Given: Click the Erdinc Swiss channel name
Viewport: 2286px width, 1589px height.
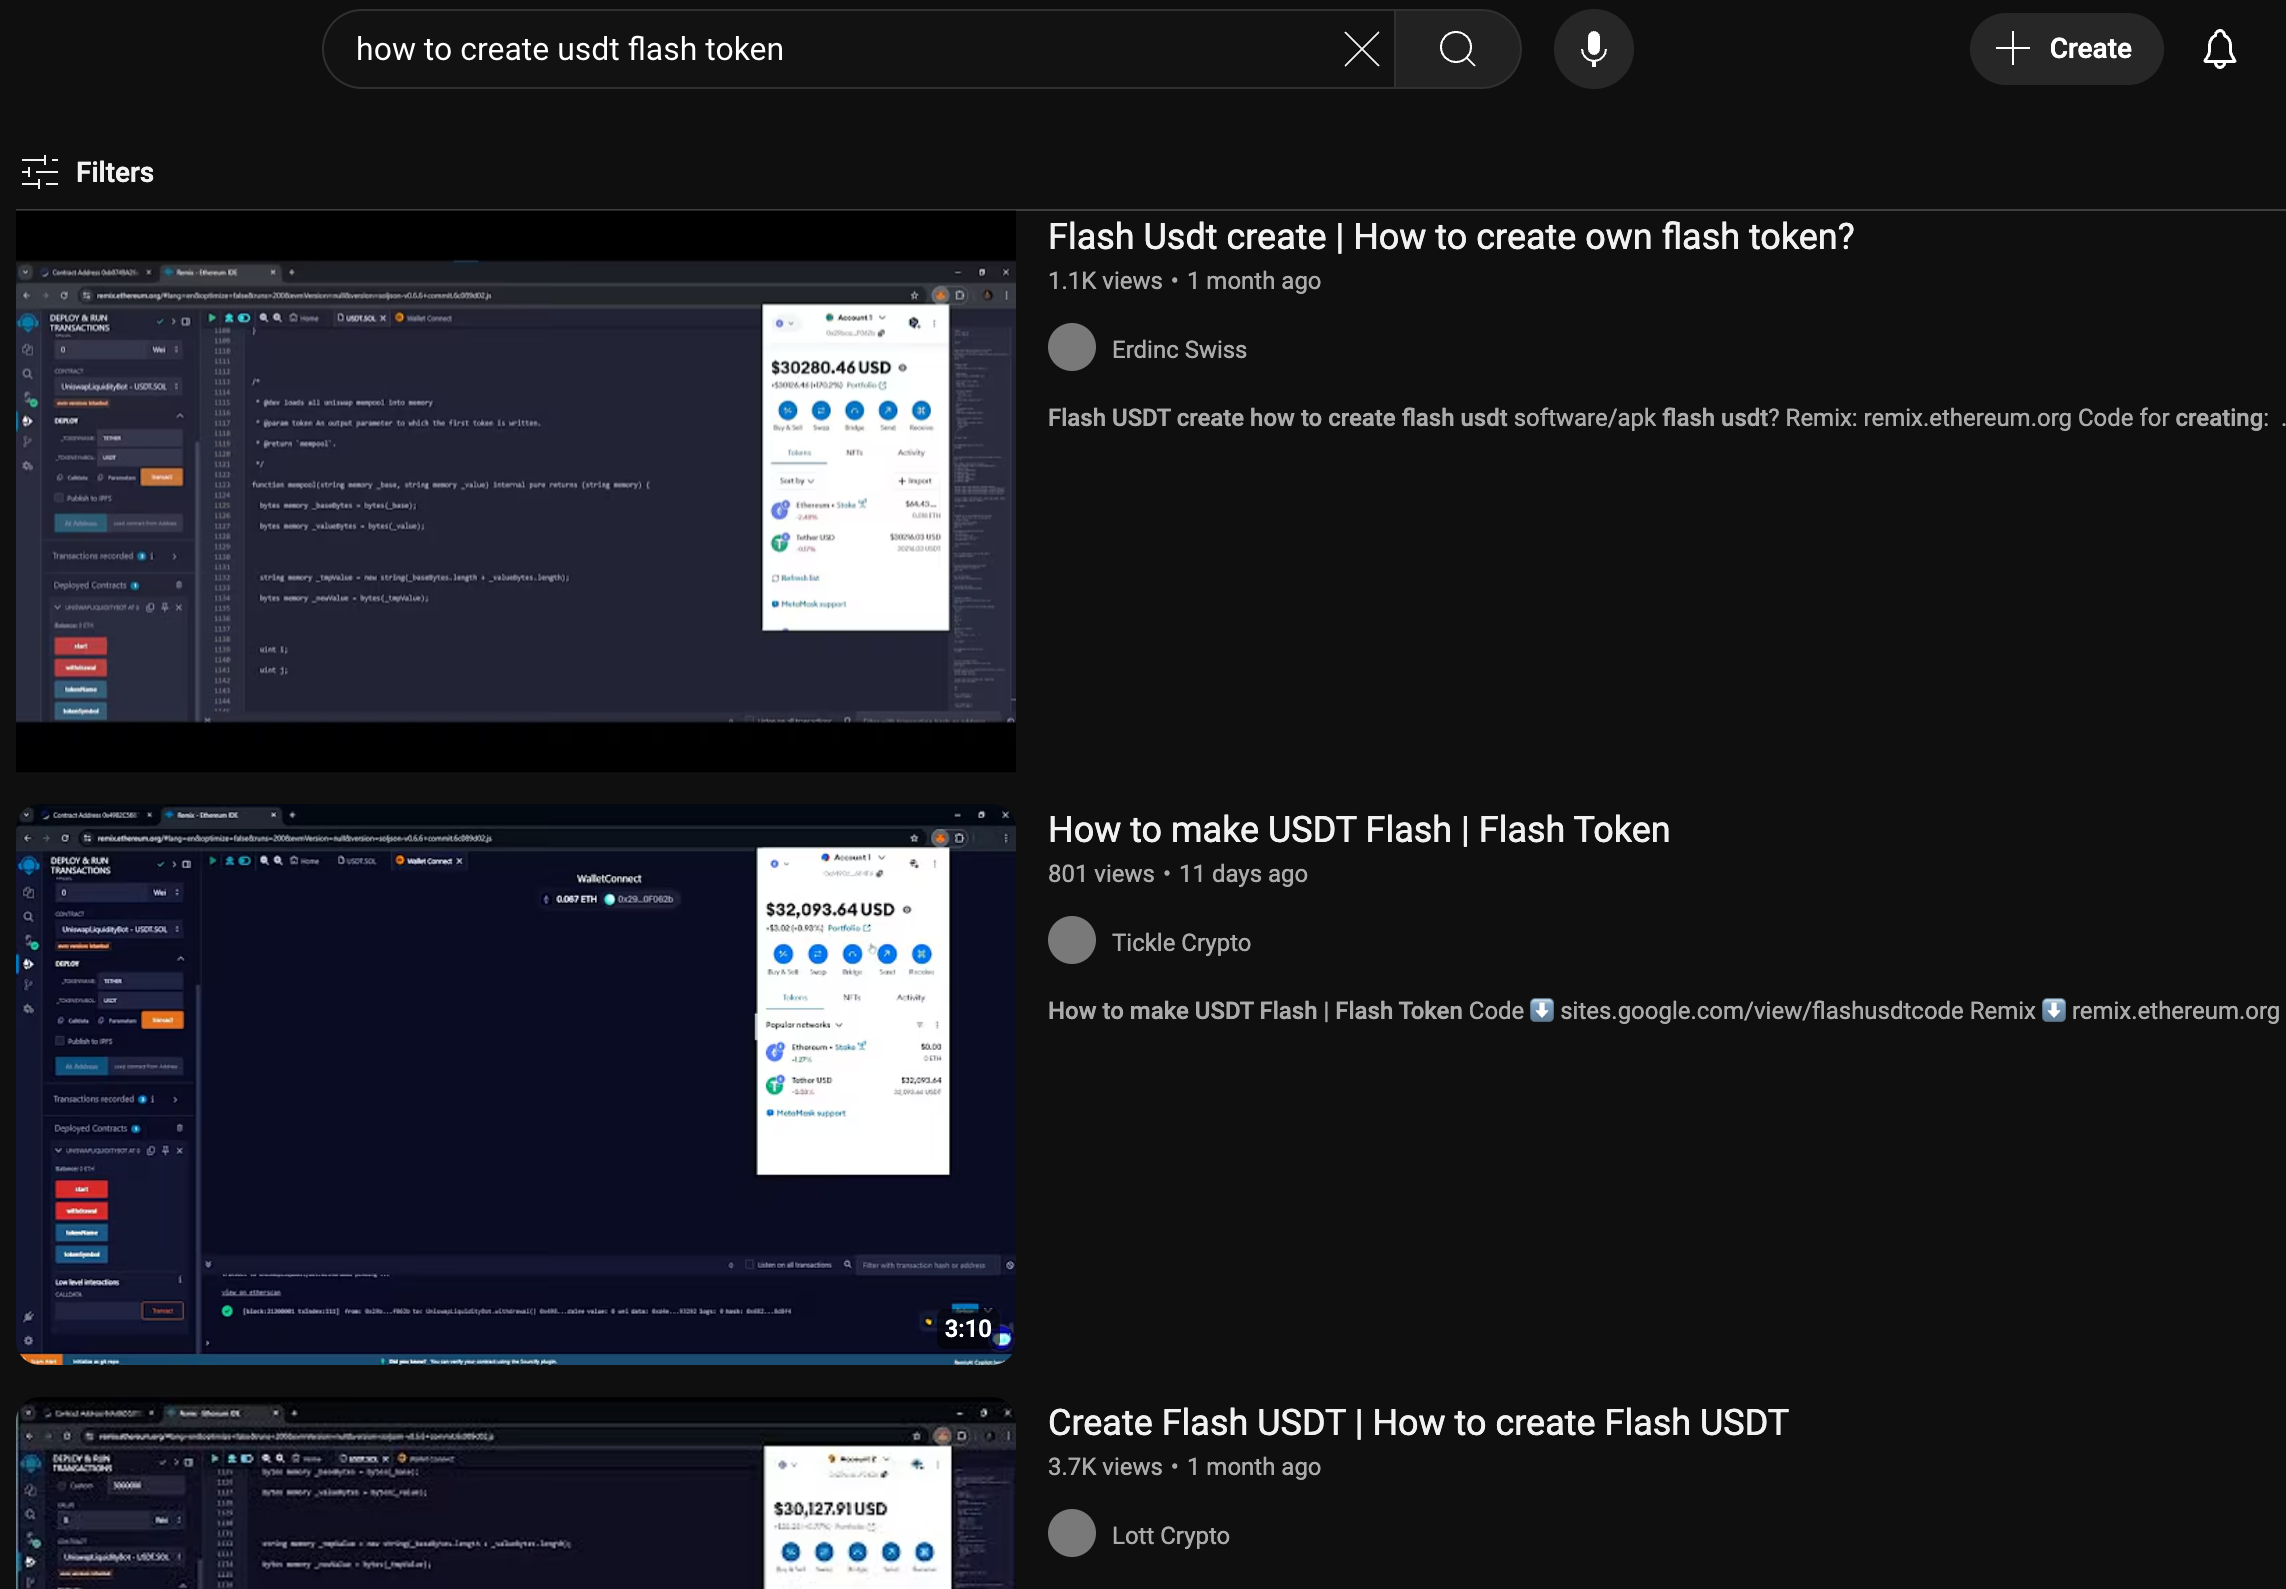Looking at the screenshot, I should click(x=1179, y=350).
